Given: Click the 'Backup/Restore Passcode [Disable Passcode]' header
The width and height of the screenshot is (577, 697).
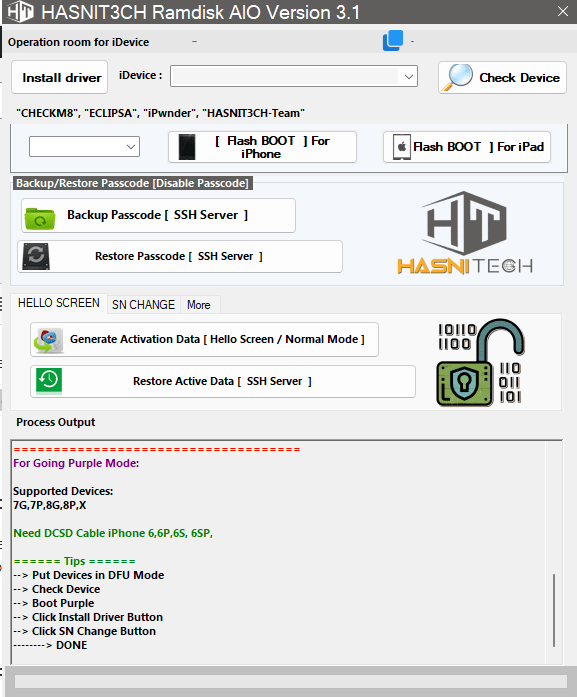Looking at the screenshot, I should pyautogui.click(x=132, y=183).
